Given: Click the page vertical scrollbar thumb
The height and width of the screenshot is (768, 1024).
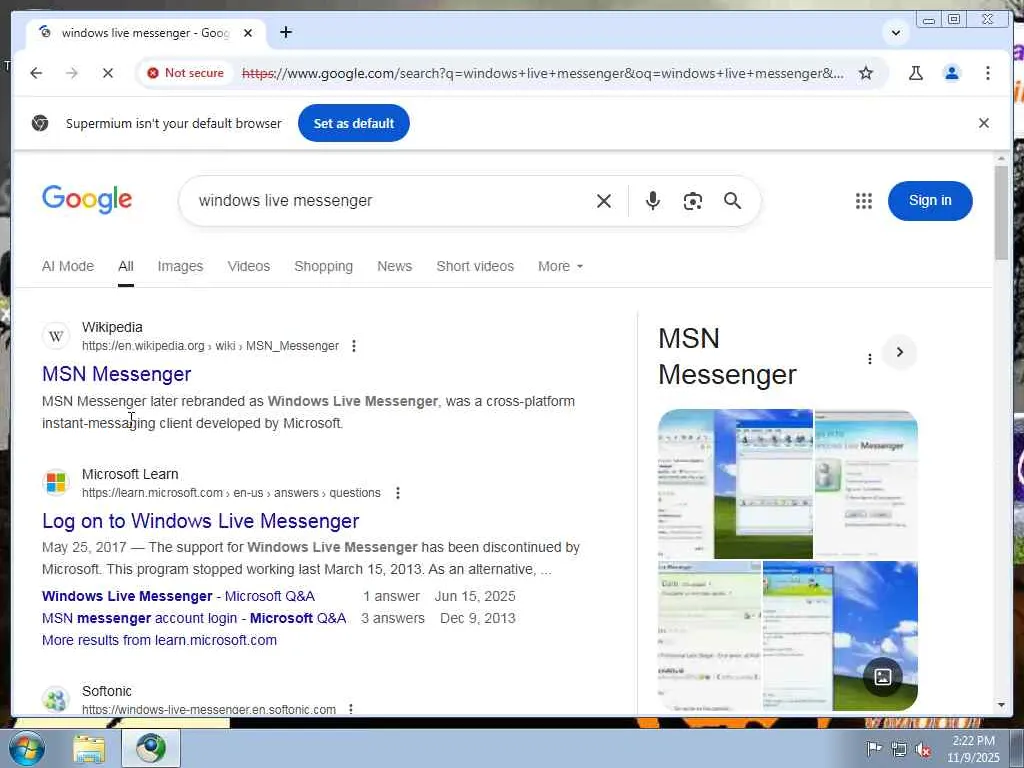Looking at the screenshot, I should 1002,212.
